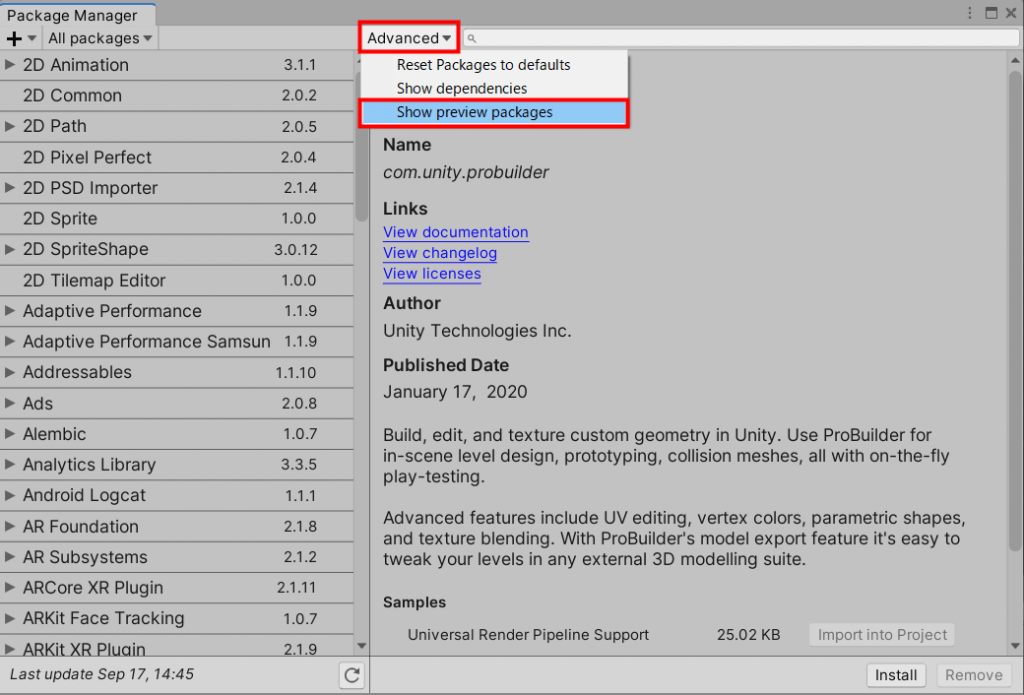Click the Remove button
Screen dimensions: 1024x695
coord(974,675)
